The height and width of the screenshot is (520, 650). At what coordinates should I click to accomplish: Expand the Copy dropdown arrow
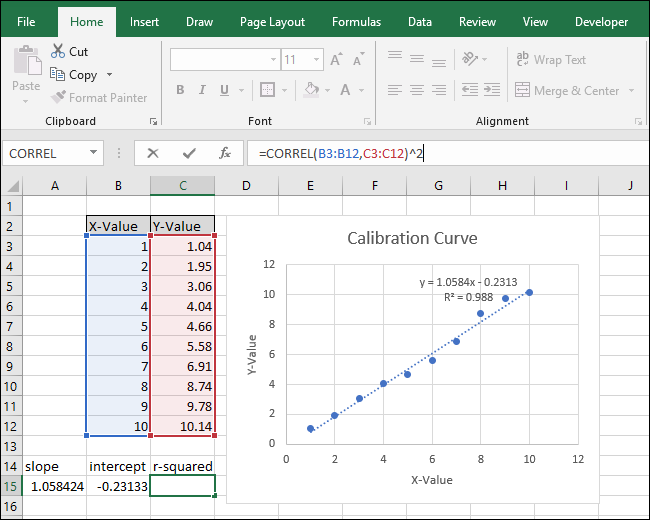click(110, 75)
